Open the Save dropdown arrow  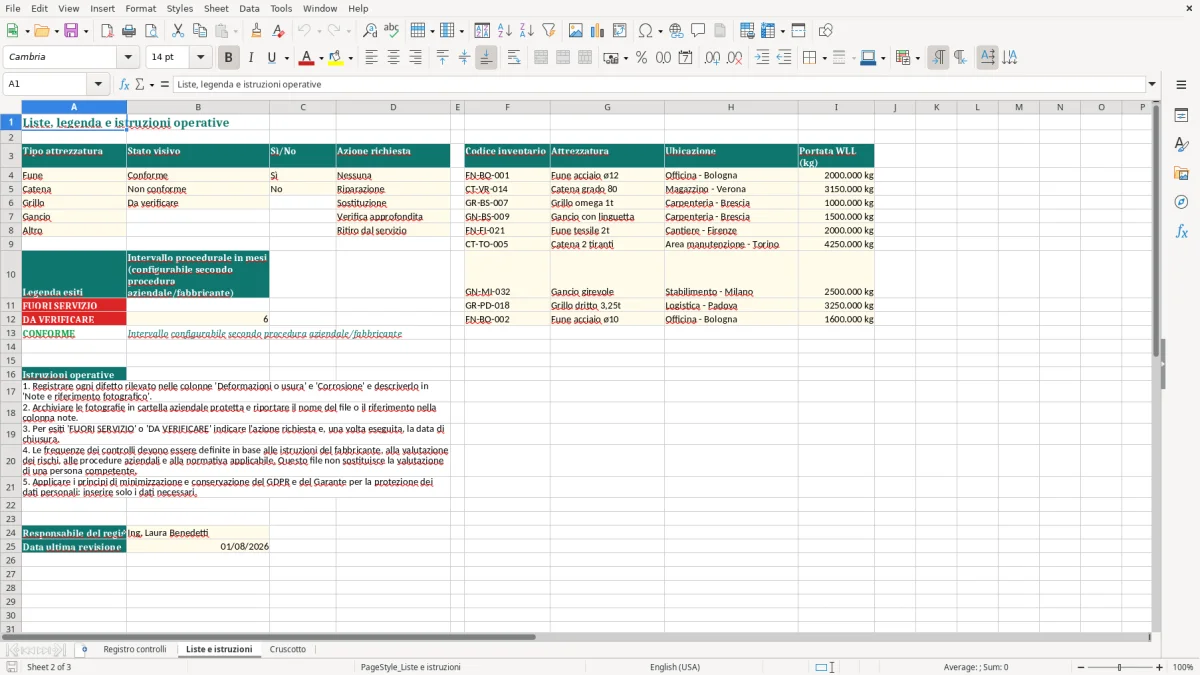(x=85, y=31)
